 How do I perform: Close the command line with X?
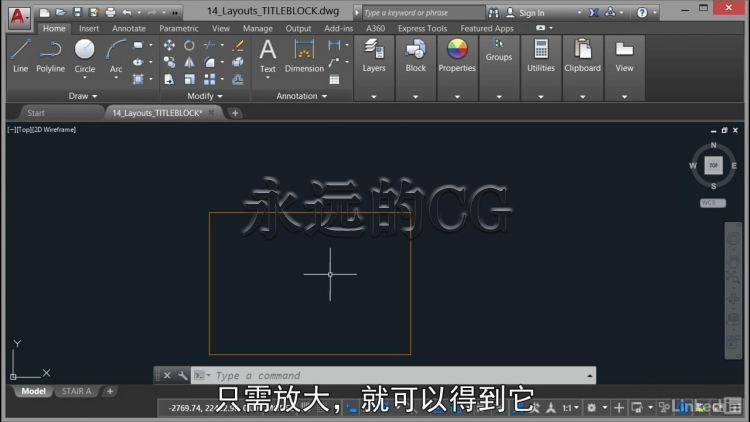(x=167, y=376)
